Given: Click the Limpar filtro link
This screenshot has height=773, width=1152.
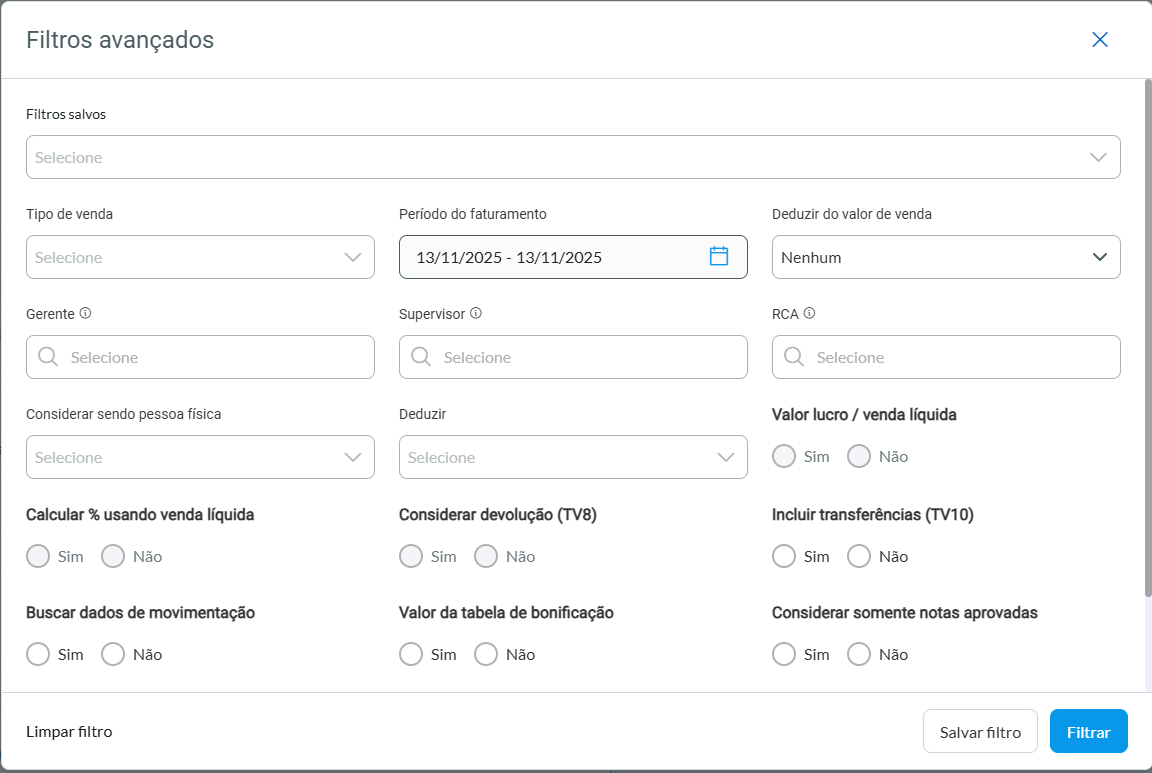Looking at the screenshot, I should click(69, 732).
